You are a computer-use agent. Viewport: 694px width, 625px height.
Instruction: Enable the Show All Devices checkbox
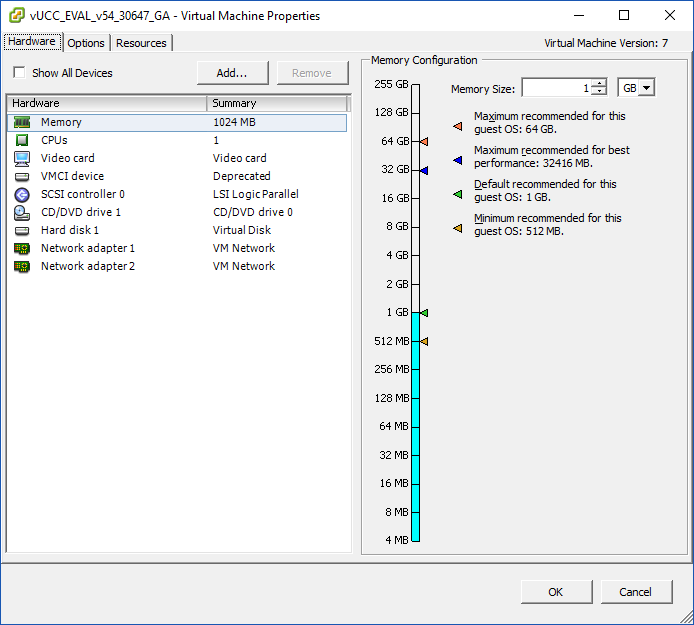[x=19, y=72]
